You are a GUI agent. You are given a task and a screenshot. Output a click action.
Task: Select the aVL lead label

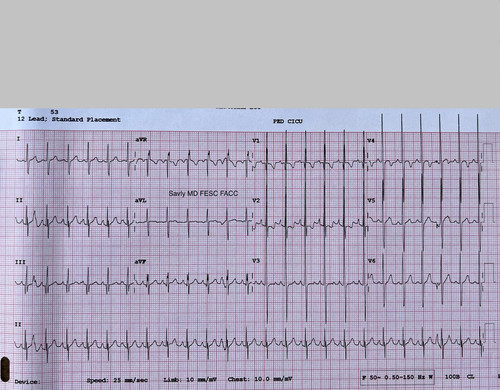140,200
